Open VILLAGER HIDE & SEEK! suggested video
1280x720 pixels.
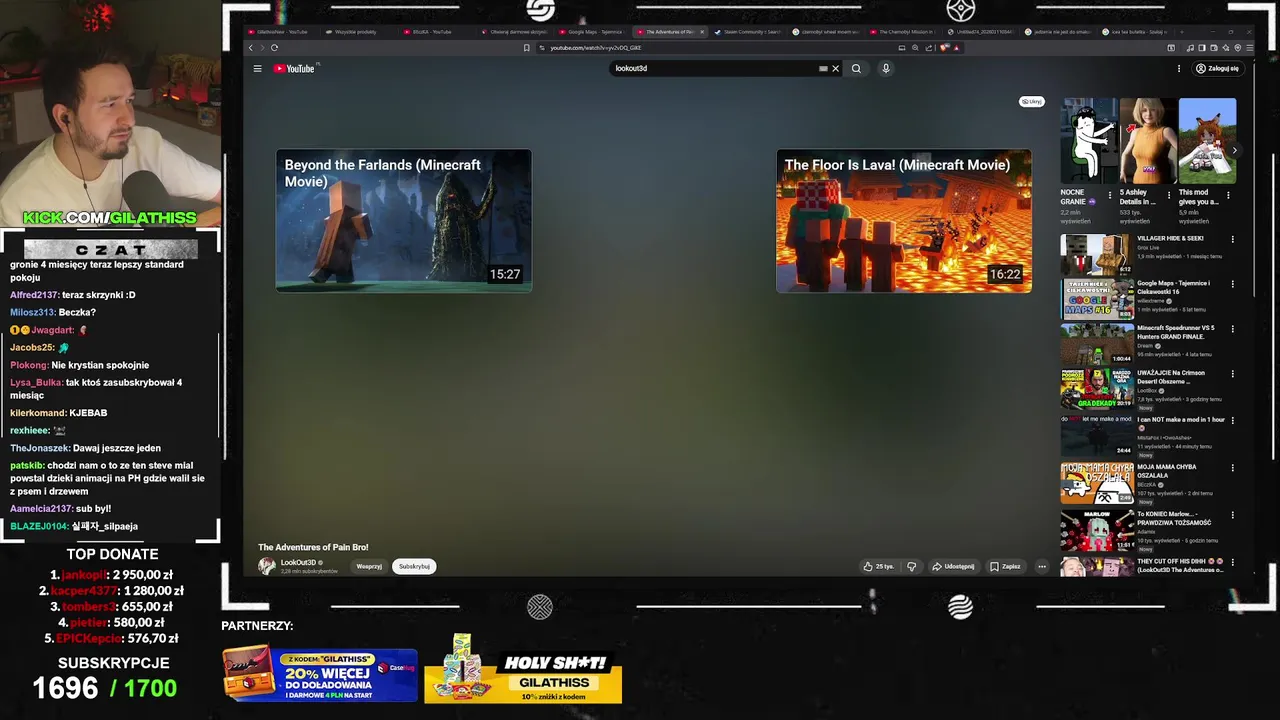(1097, 255)
